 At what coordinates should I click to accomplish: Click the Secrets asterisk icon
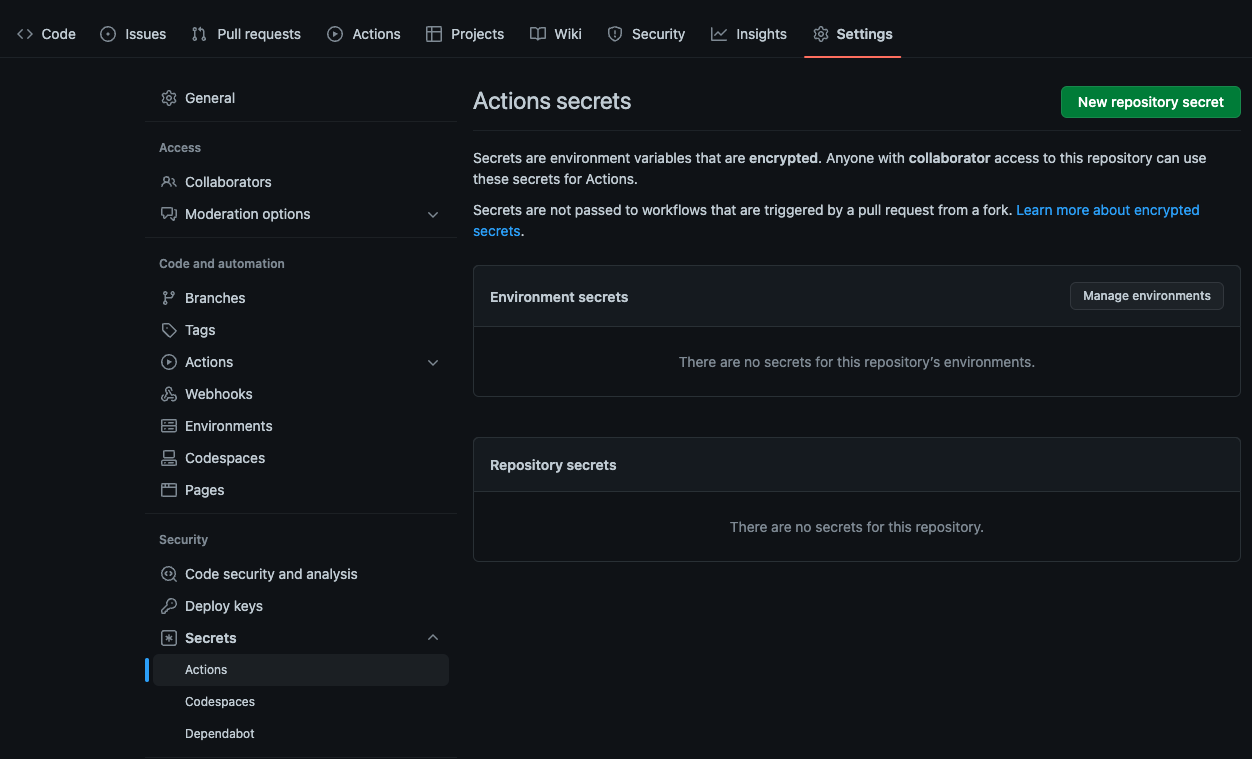click(x=169, y=638)
